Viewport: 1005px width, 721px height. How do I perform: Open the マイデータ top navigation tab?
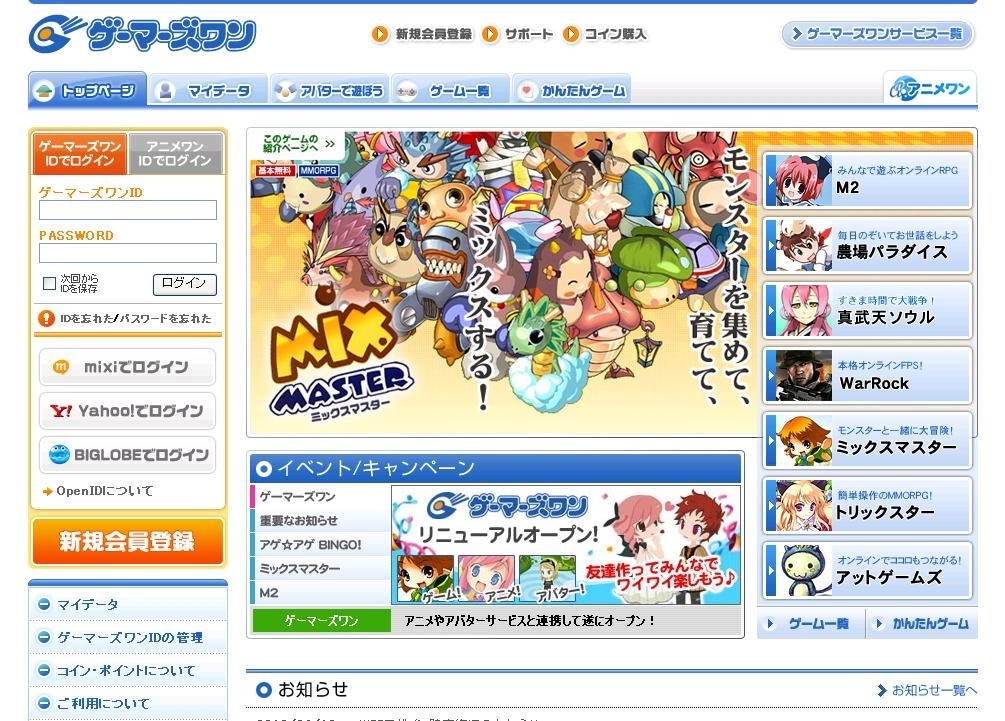[208, 90]
